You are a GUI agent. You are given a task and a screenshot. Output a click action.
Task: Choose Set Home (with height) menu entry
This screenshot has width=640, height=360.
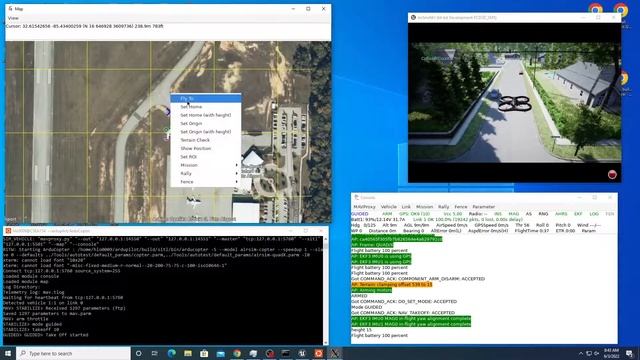pos(206,115)
